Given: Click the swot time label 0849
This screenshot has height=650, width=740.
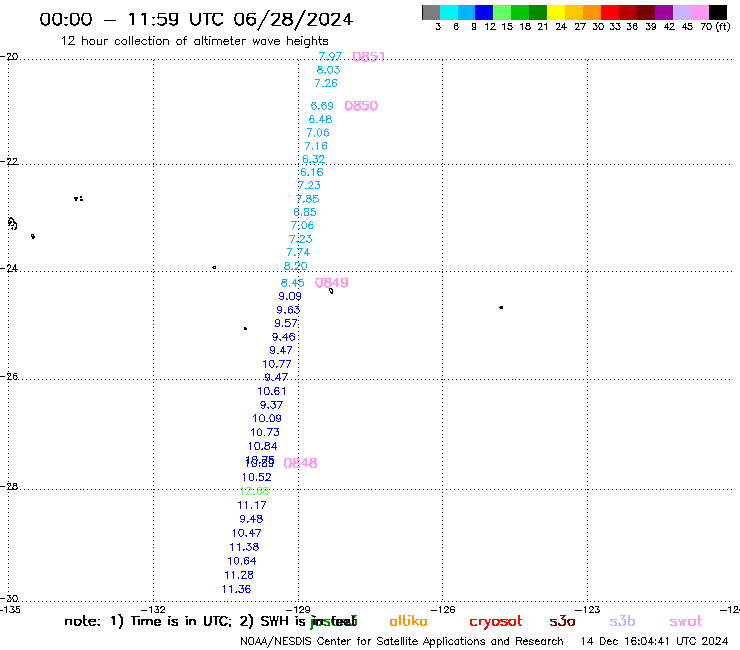Looking at the screenshot, I should click(x=332, y=283).
